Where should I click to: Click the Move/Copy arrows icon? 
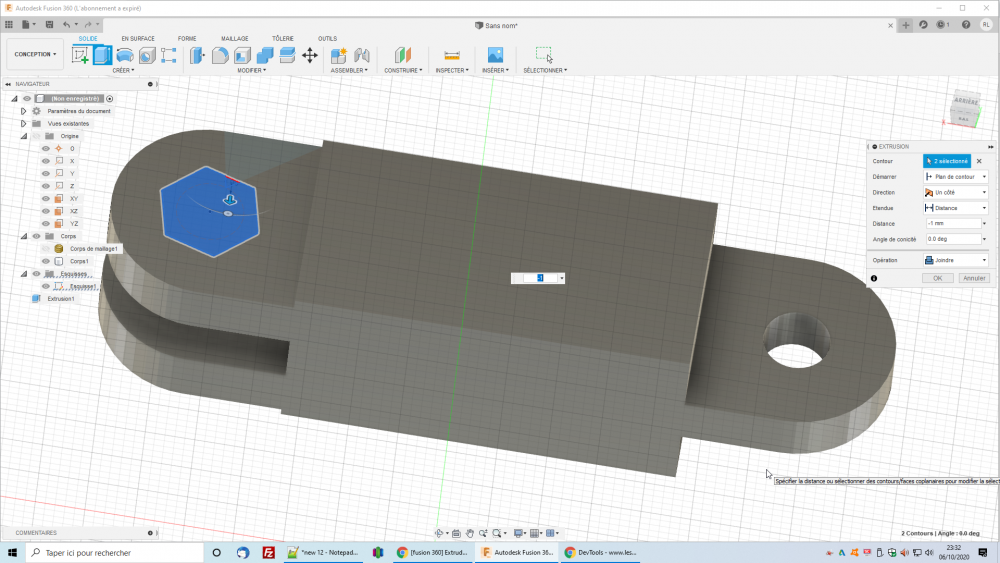(x=310, y=55)
